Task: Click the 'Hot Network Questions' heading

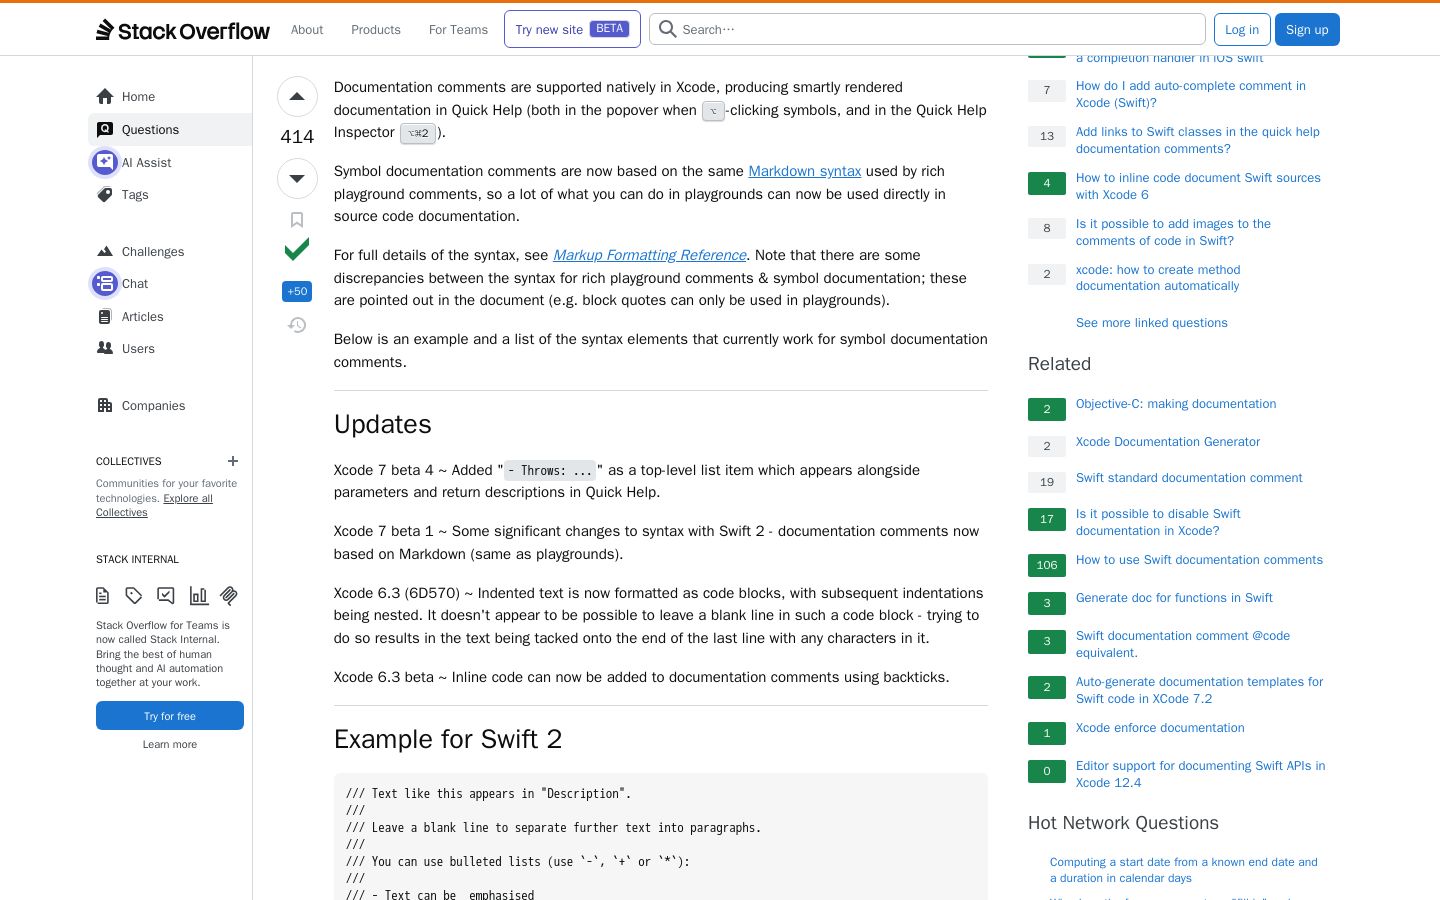Action: pyautogui.click(x=1123, y=823)
